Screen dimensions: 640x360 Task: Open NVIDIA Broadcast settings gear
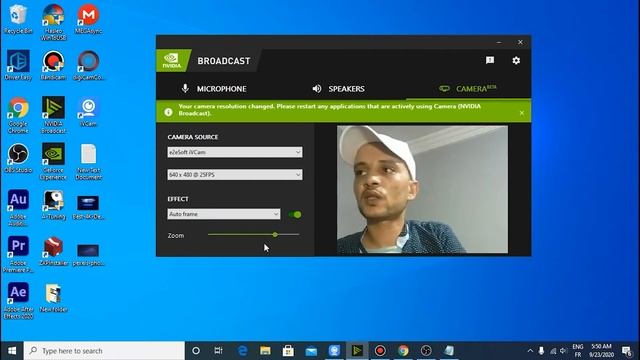[516, 61]
